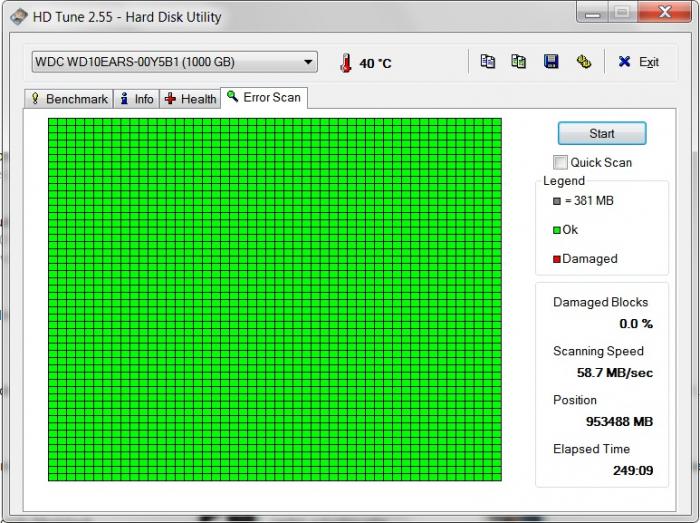
Task: Click the green Ok legend swatch
Action: (557, 230)
